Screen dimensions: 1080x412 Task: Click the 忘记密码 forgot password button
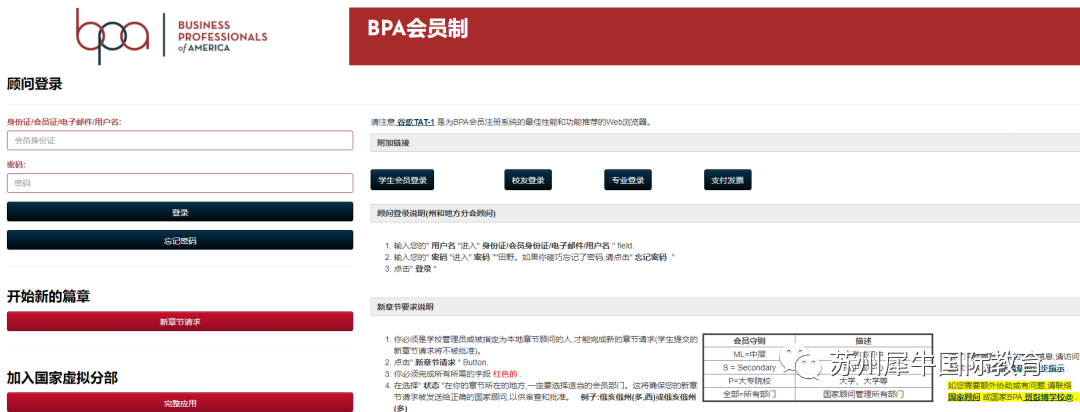[180, 240]
